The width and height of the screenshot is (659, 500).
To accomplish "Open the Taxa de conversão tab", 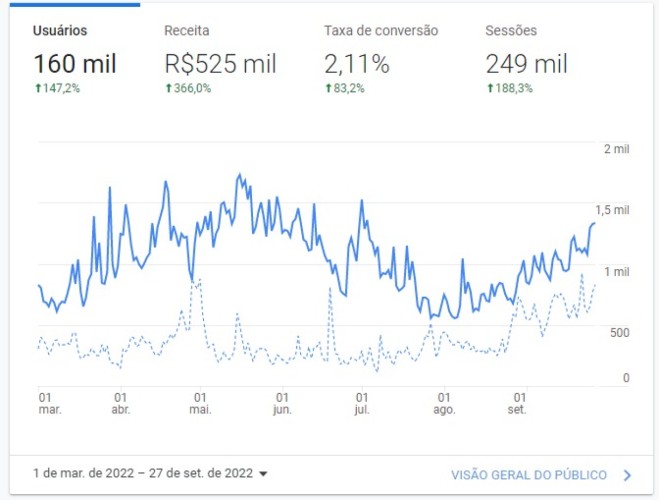I will click(x=381, y=30).
